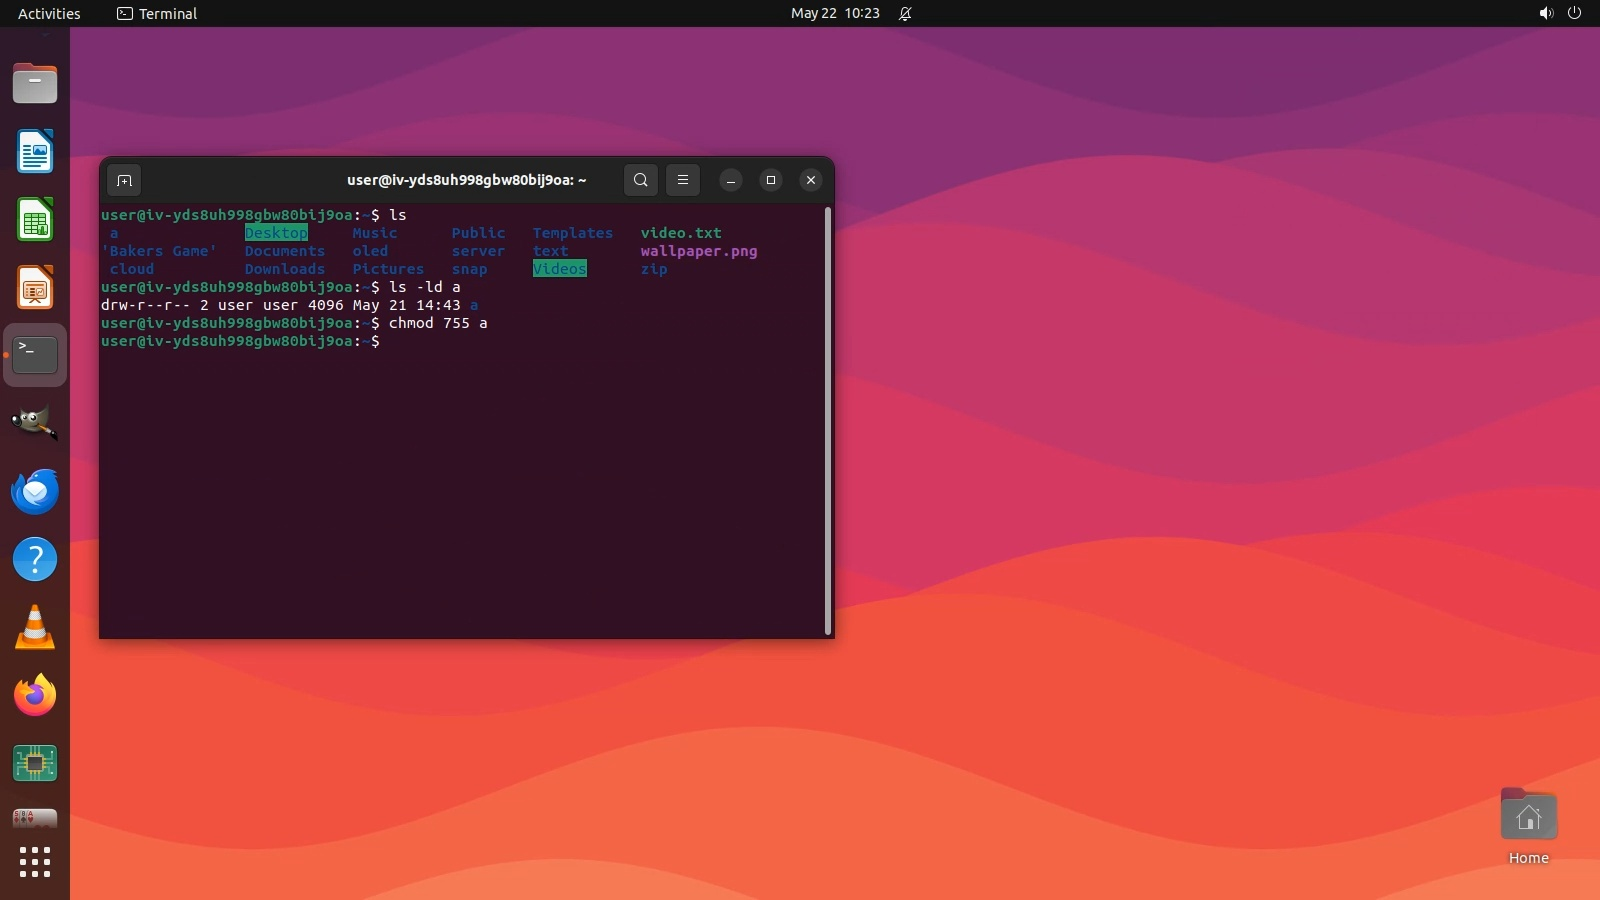
Task: Launch LibreOffice Writer from dock
Action: tap(35, 152)
